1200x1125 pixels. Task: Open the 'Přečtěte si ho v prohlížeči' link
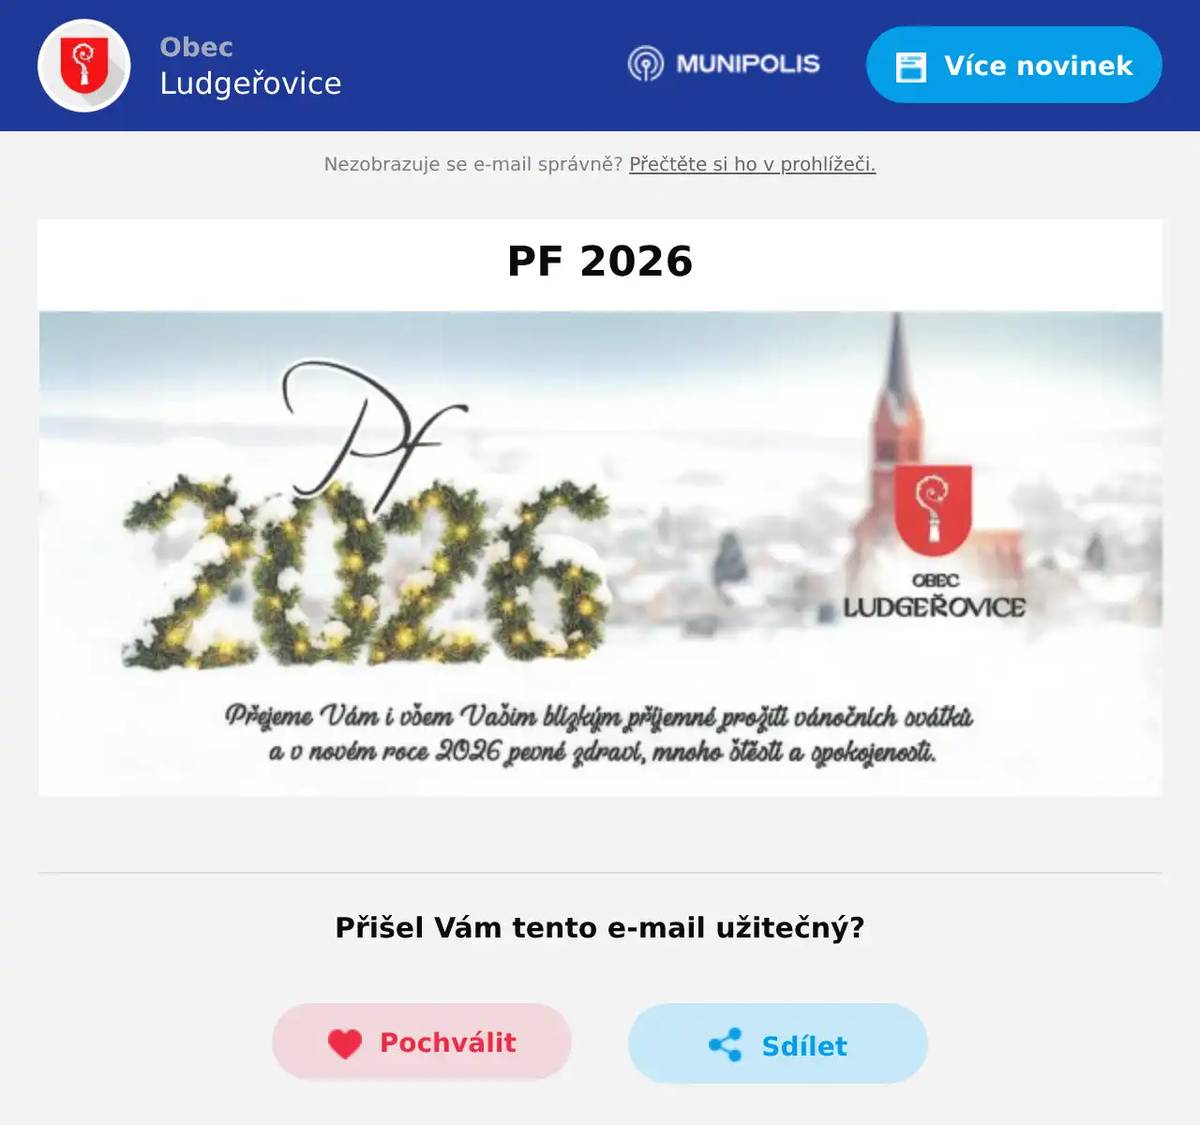(x=752, y=164)
